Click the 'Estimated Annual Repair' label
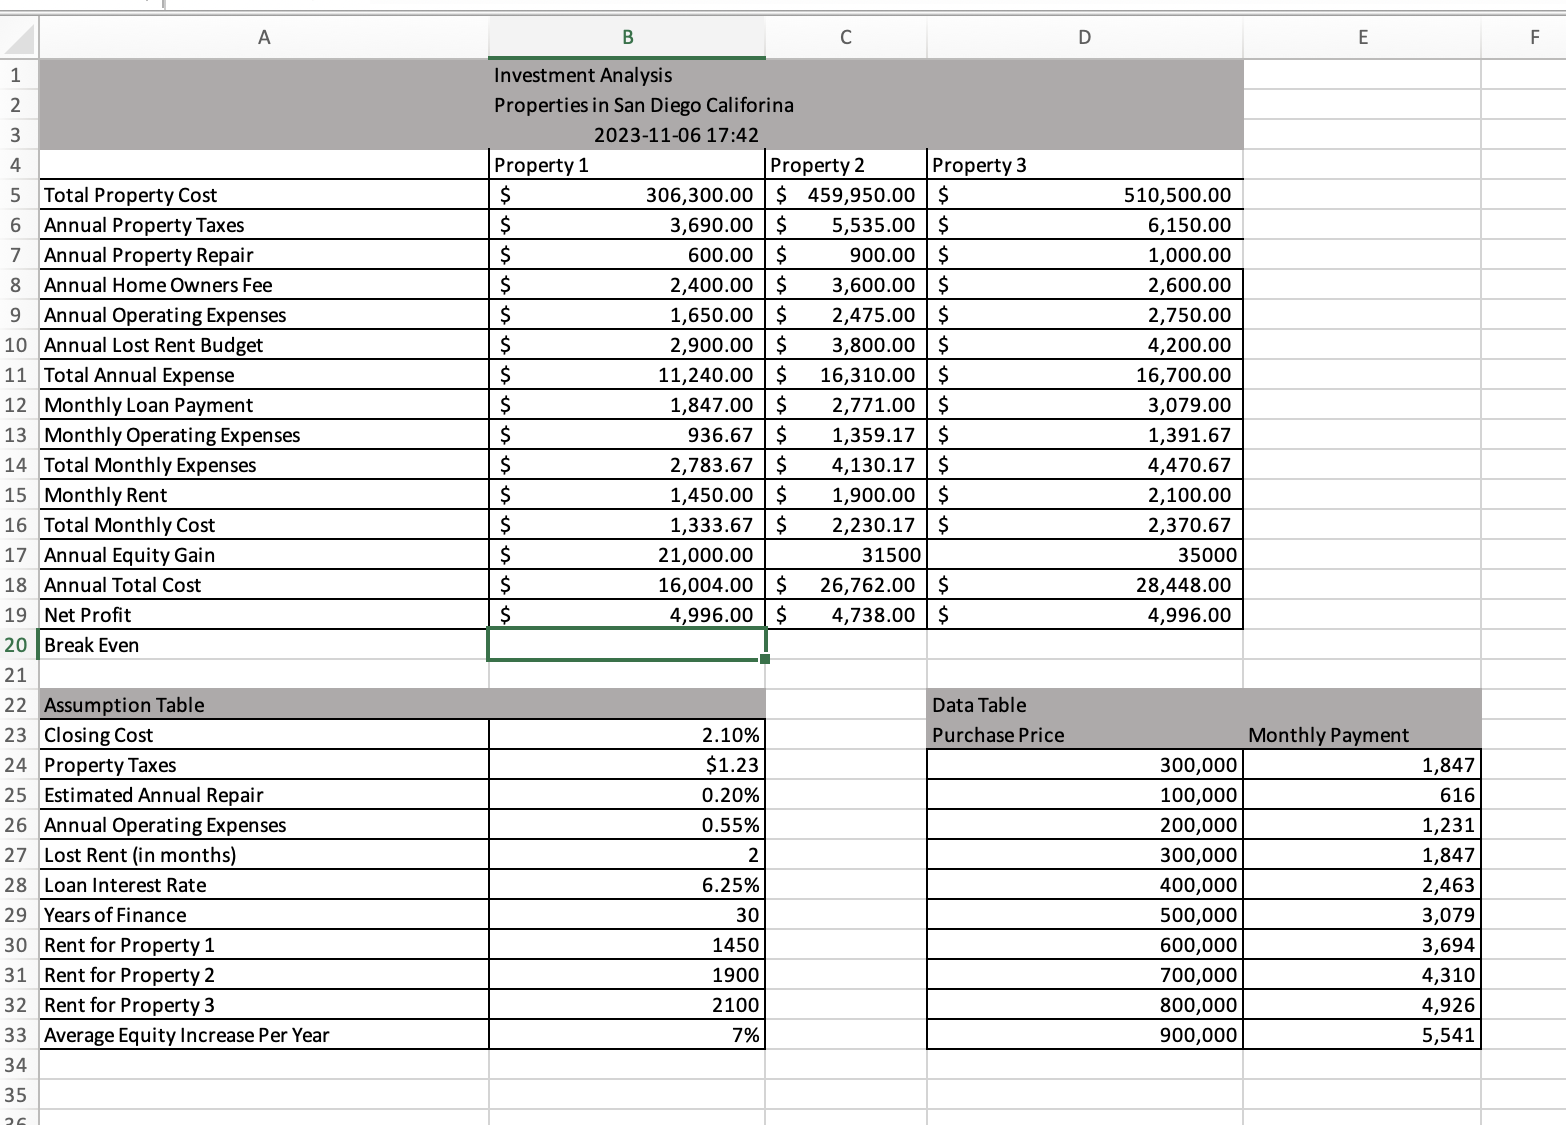 (x=154, y=795)
